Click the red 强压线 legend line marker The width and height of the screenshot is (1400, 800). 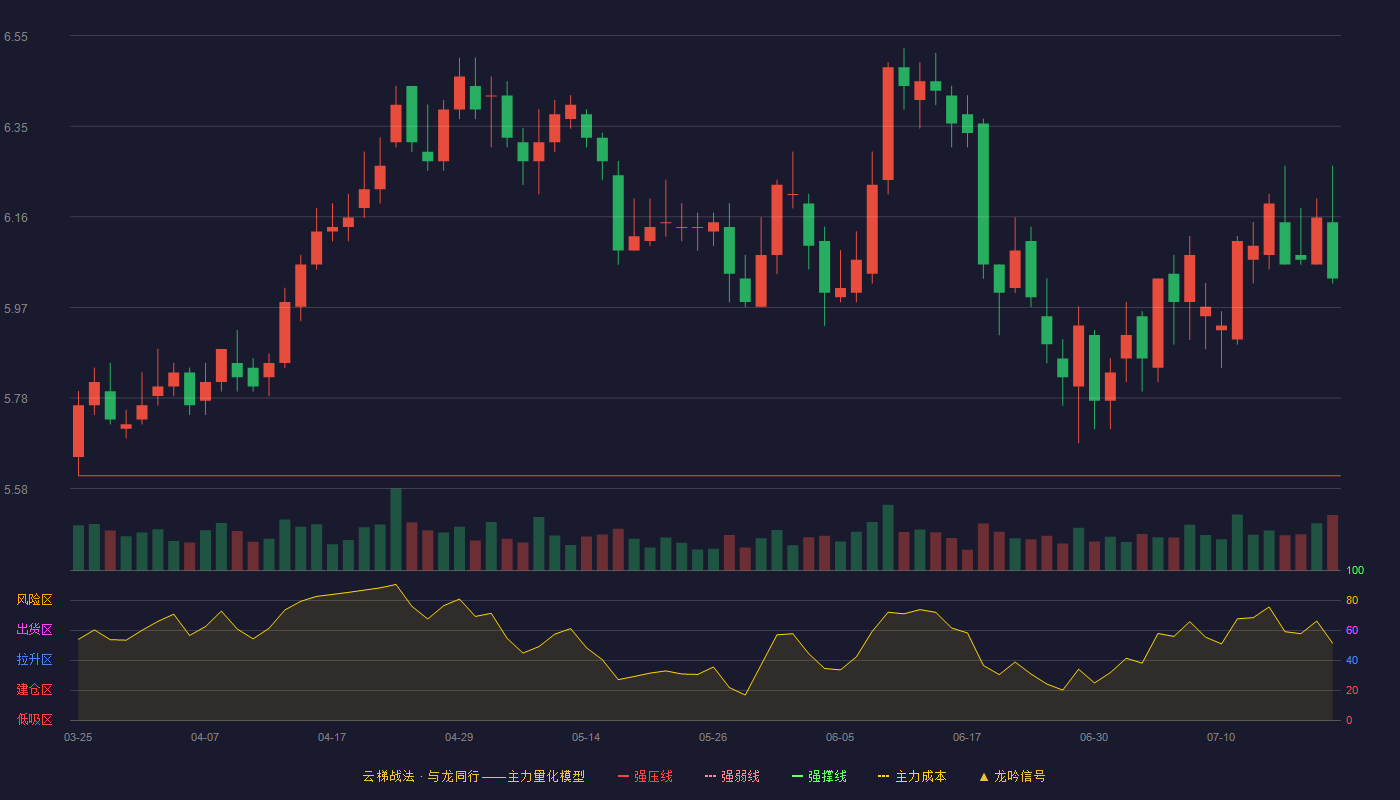(624, 776)
